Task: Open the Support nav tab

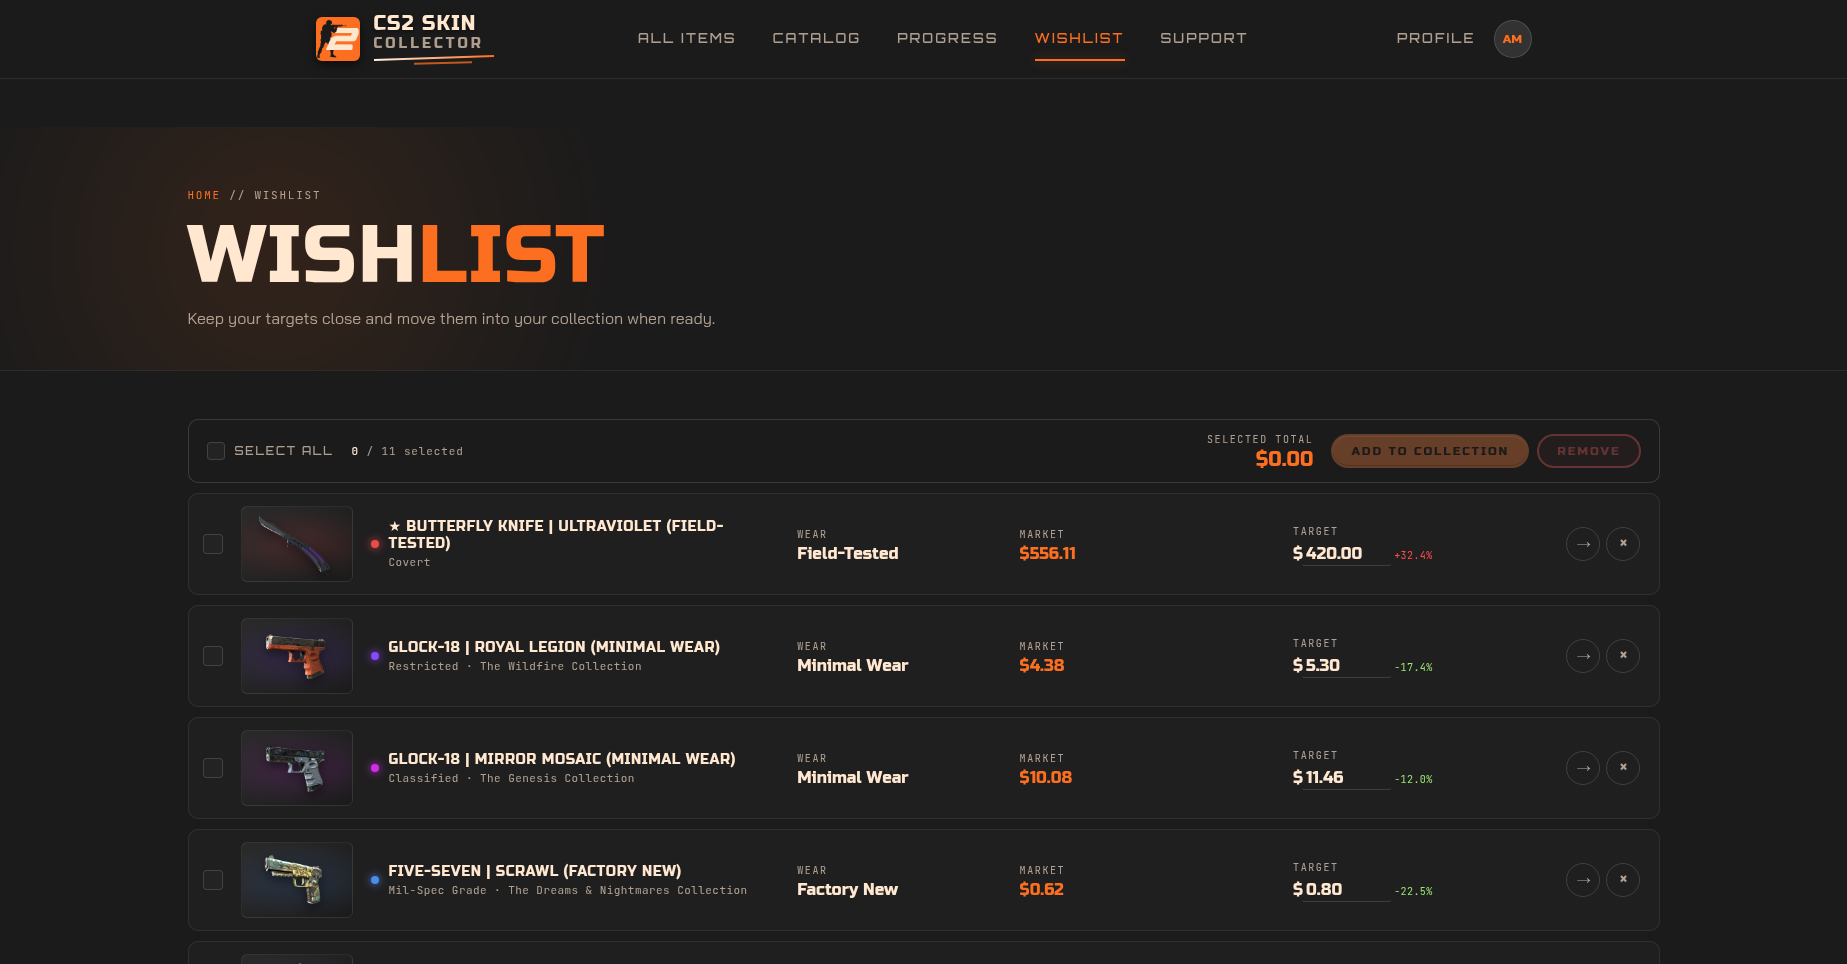Action: click(1203, 38)
